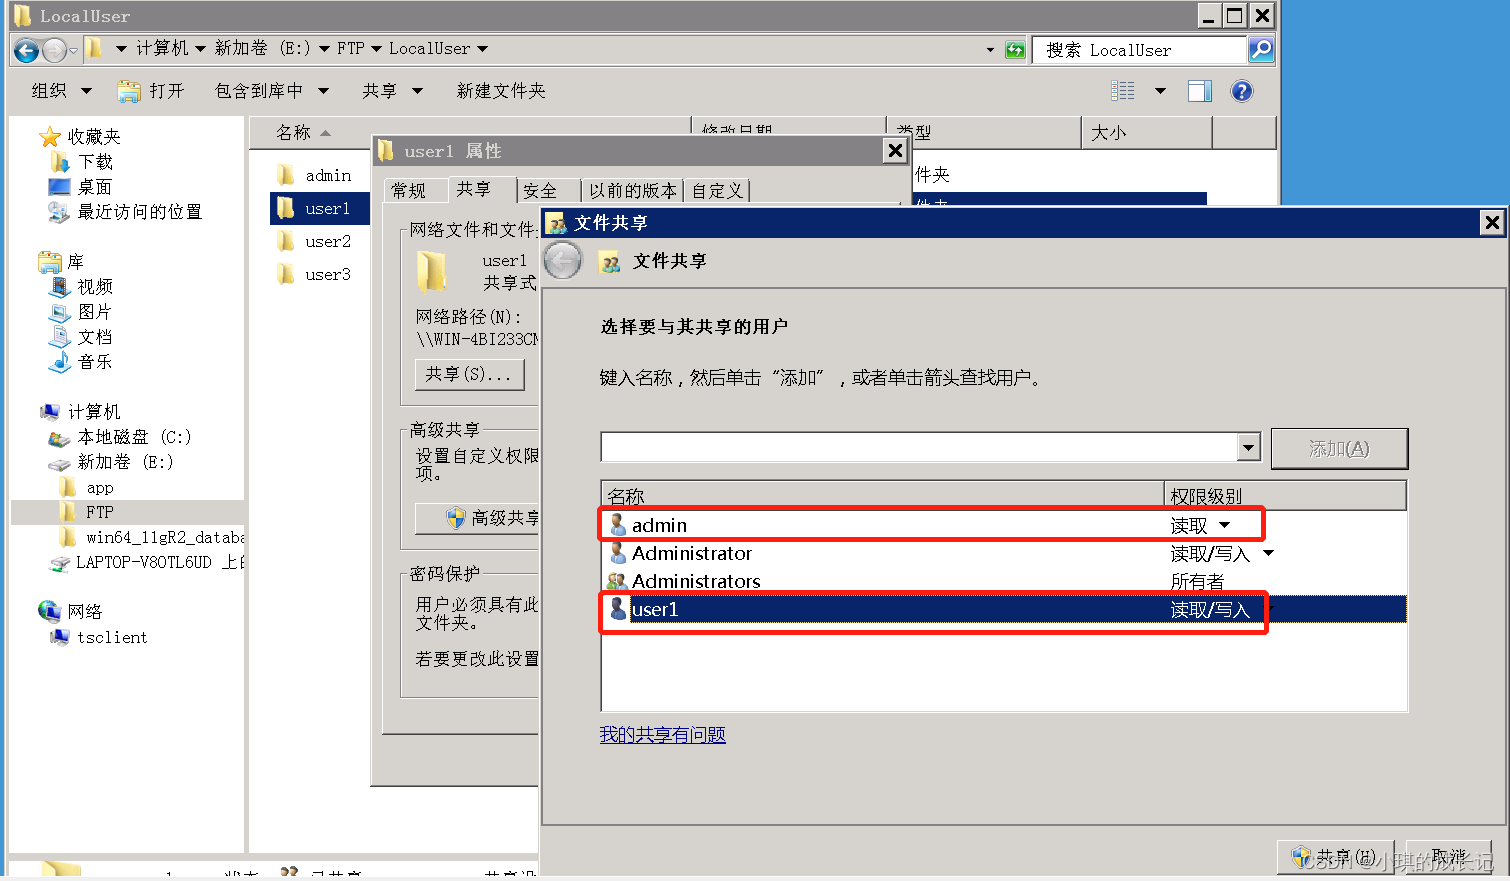
Task: Open the Organize menu dropdown
Action: pyautogui.click(x=61, y=91)
